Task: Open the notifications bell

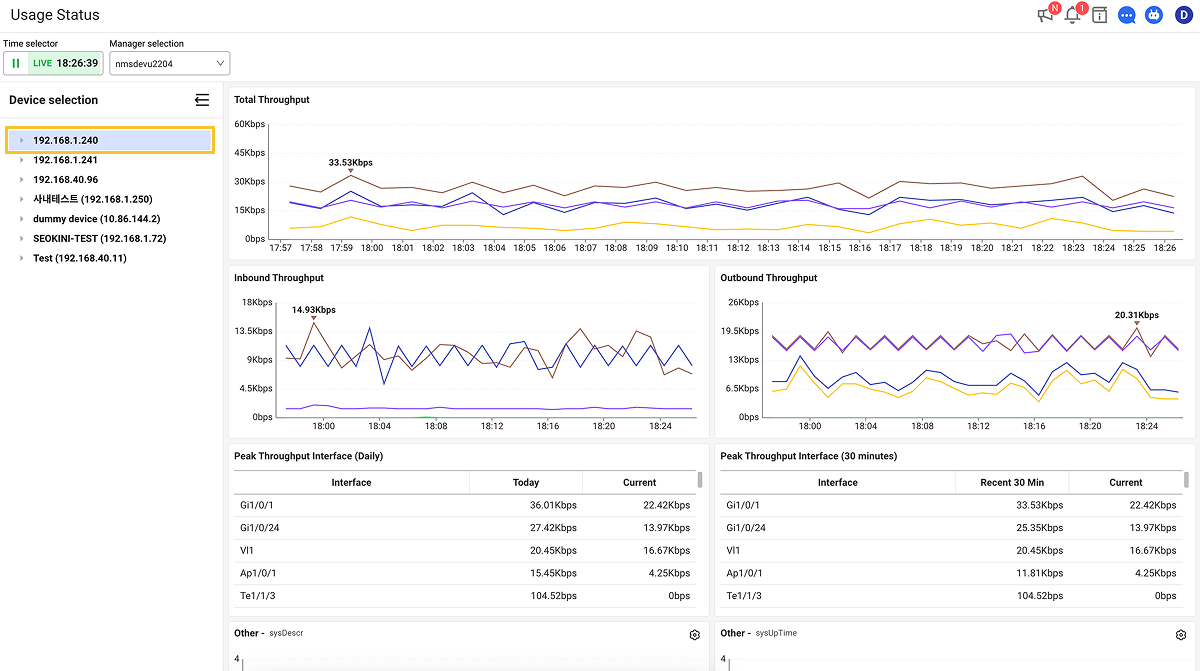Action: (1073, 15)
